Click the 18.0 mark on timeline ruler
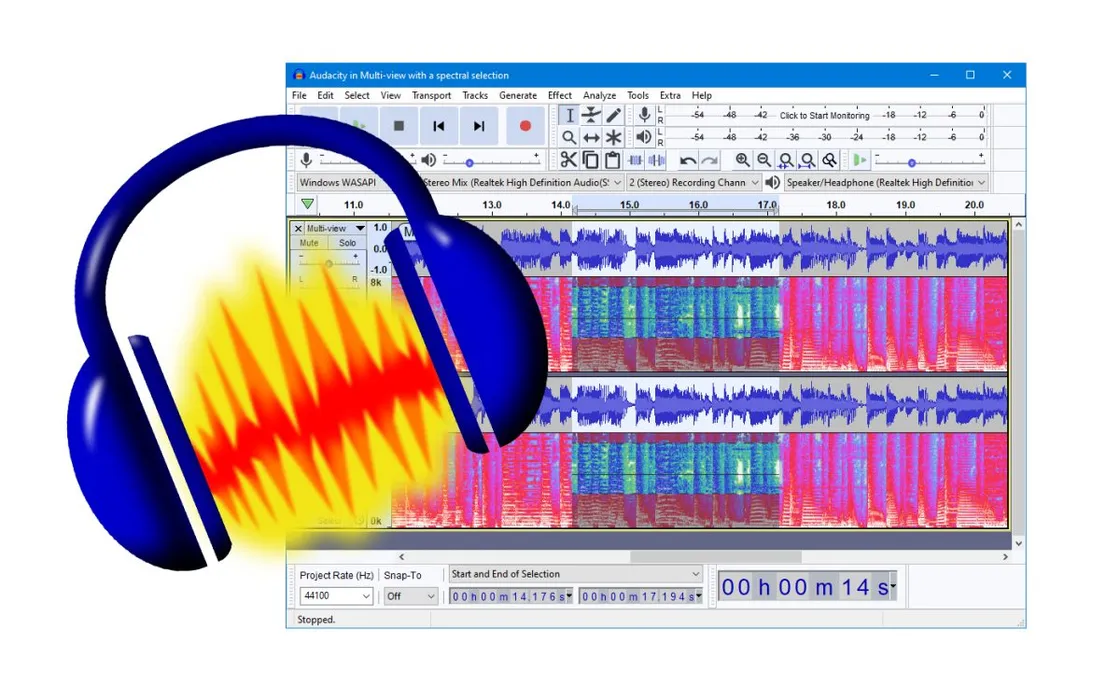Viewport: 1120px width, 700px height. tap(836, 205)
